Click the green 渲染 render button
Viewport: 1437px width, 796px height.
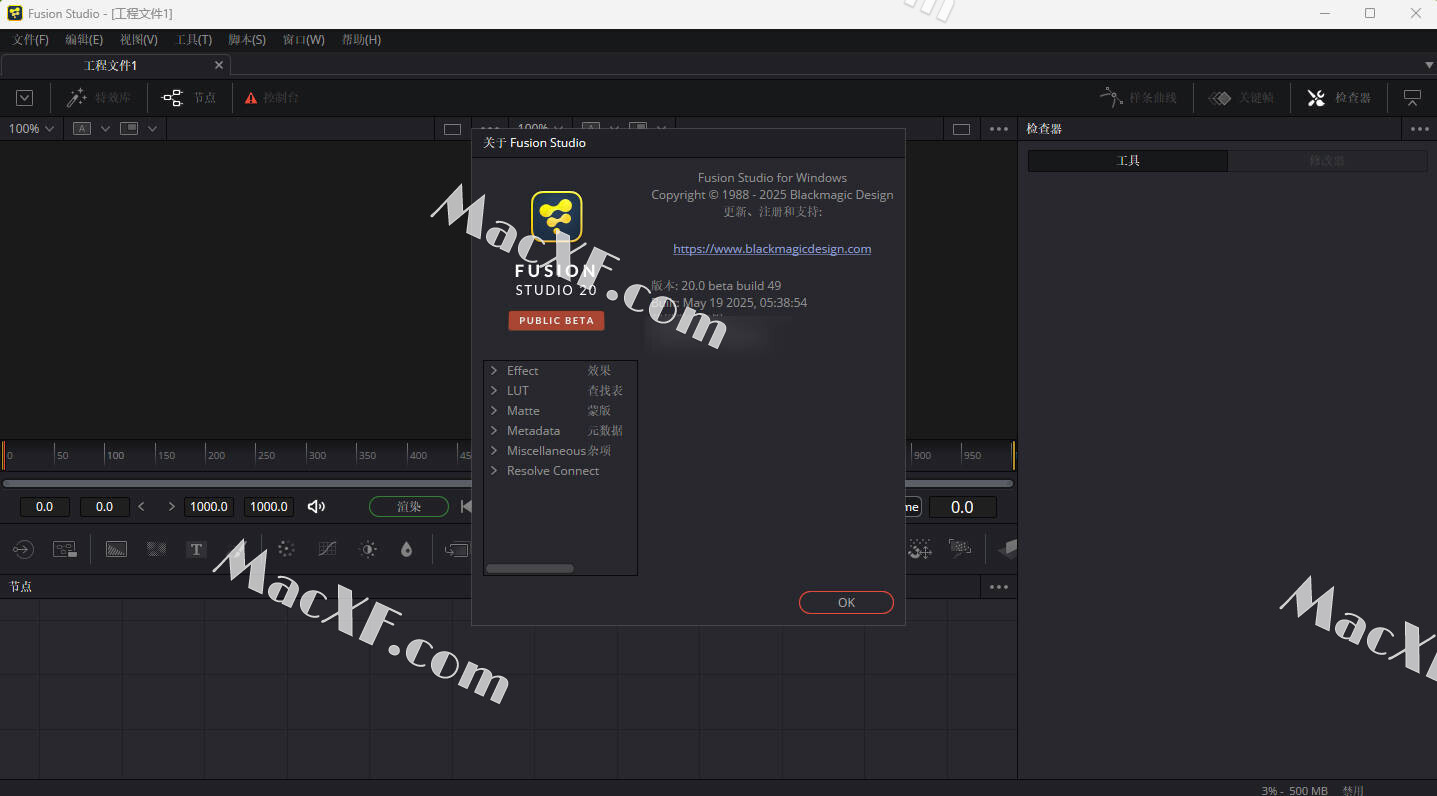tap(409, 507)
